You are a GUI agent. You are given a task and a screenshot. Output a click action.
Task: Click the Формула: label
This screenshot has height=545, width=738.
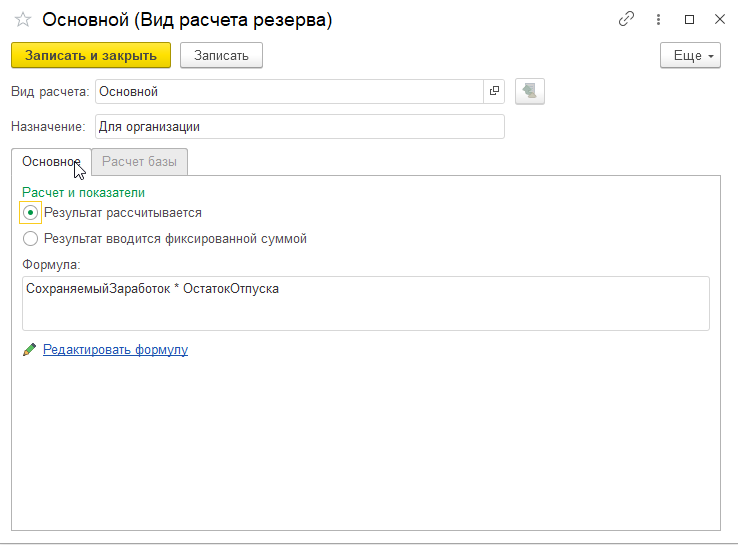[x=51, y=264]
